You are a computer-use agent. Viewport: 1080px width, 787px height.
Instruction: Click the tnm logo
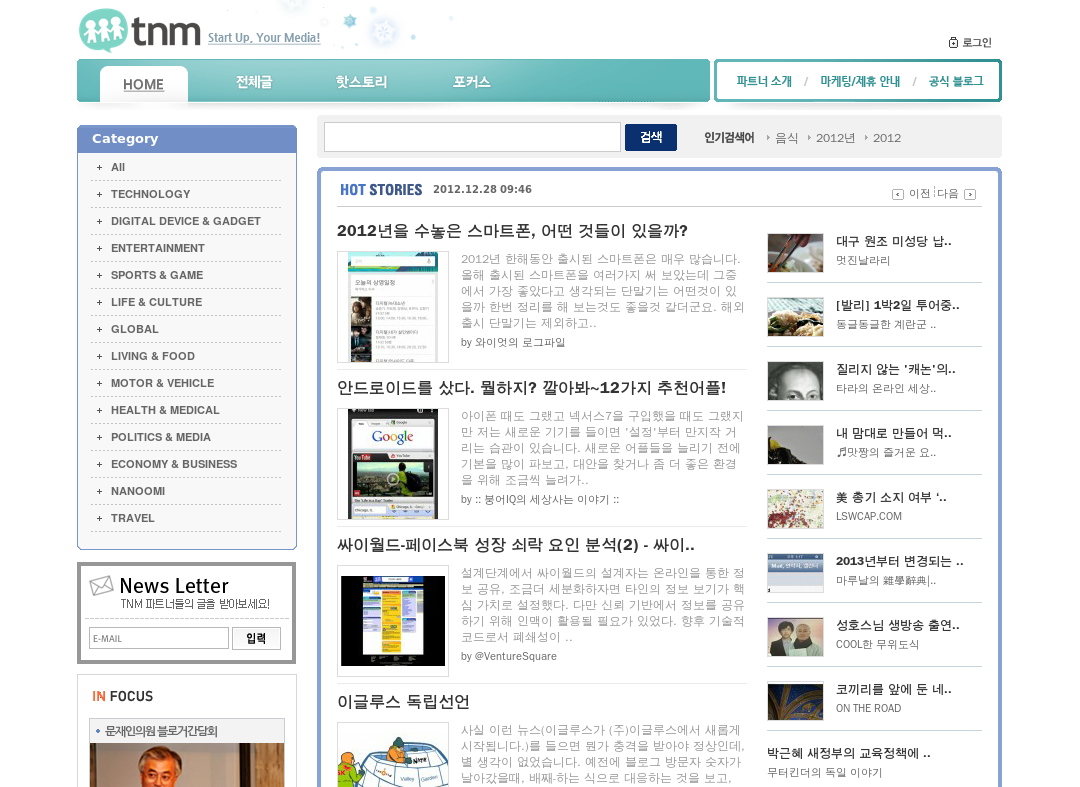tap(140, 31)
